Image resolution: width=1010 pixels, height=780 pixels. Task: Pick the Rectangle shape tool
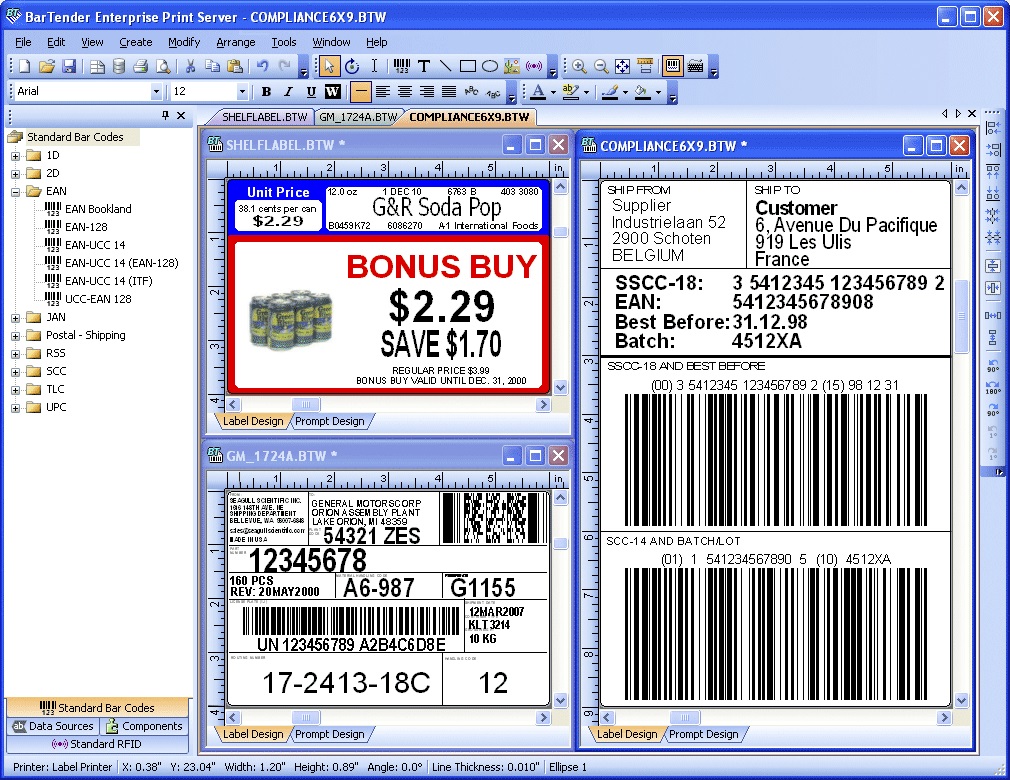coord(468,67)
